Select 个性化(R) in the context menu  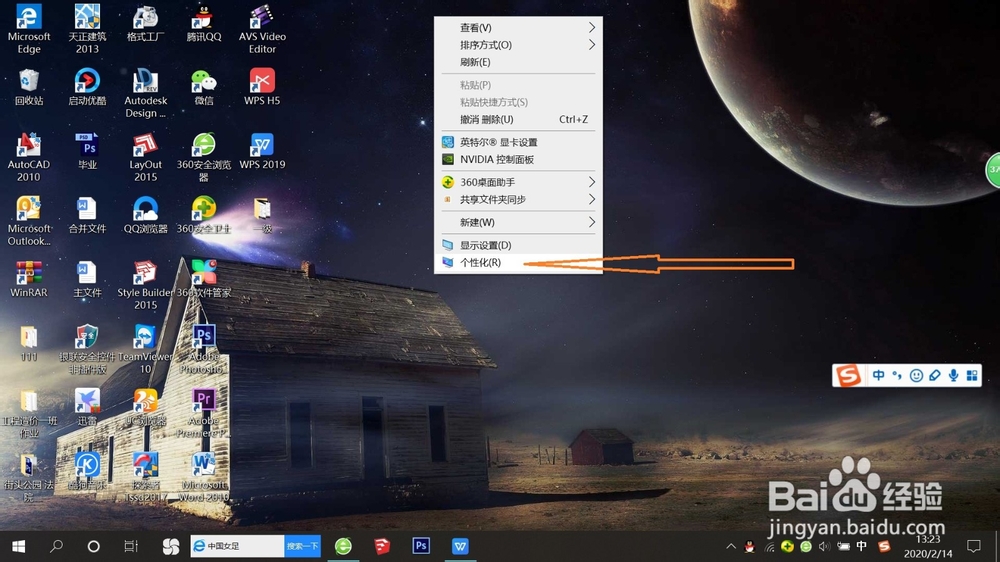[x=518, y=262]
